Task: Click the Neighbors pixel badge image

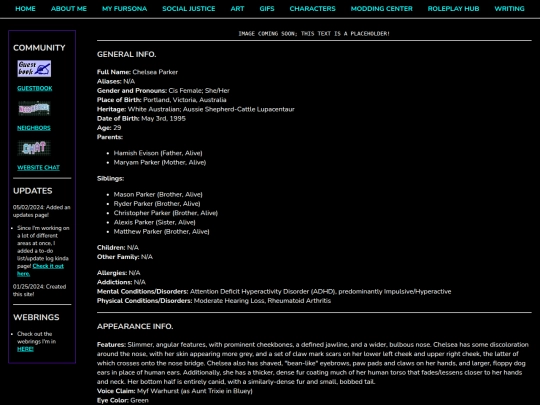Action: [x=34, y=108]
